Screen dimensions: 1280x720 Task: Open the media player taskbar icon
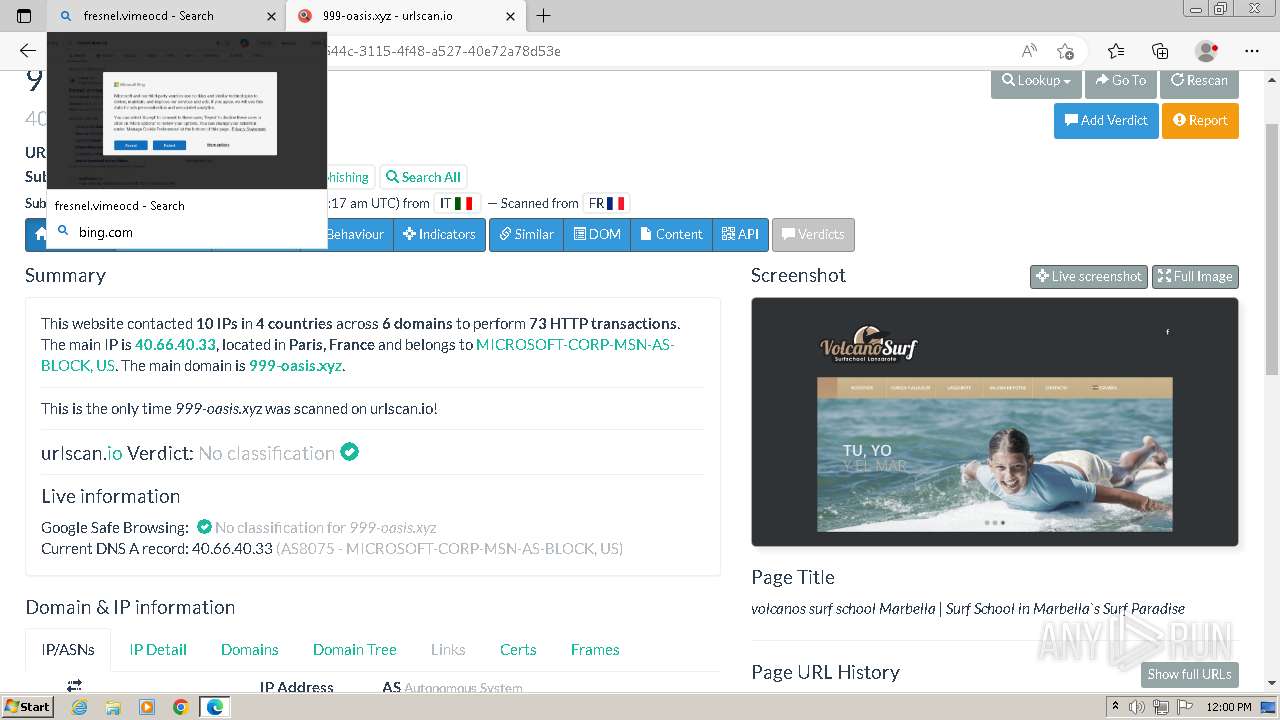click(x=147, y=707)
